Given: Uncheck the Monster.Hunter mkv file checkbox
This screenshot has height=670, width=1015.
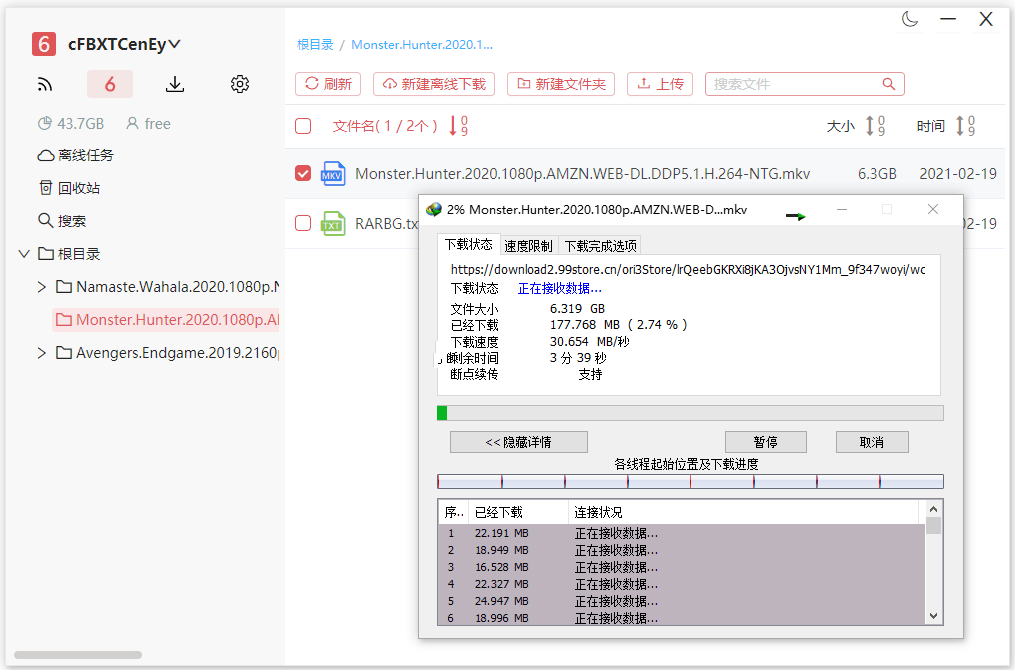Looking at the screenshot, I should (x=303, y=173).
